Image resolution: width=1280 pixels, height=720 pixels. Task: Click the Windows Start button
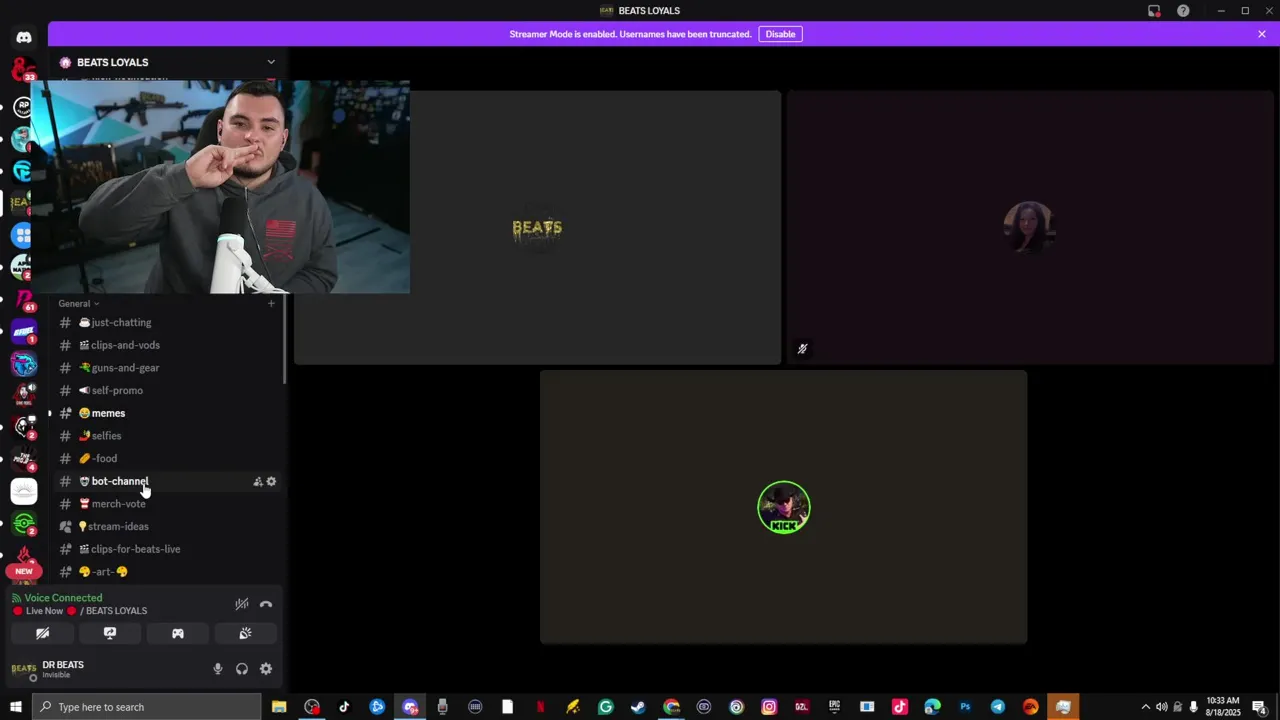16,707
